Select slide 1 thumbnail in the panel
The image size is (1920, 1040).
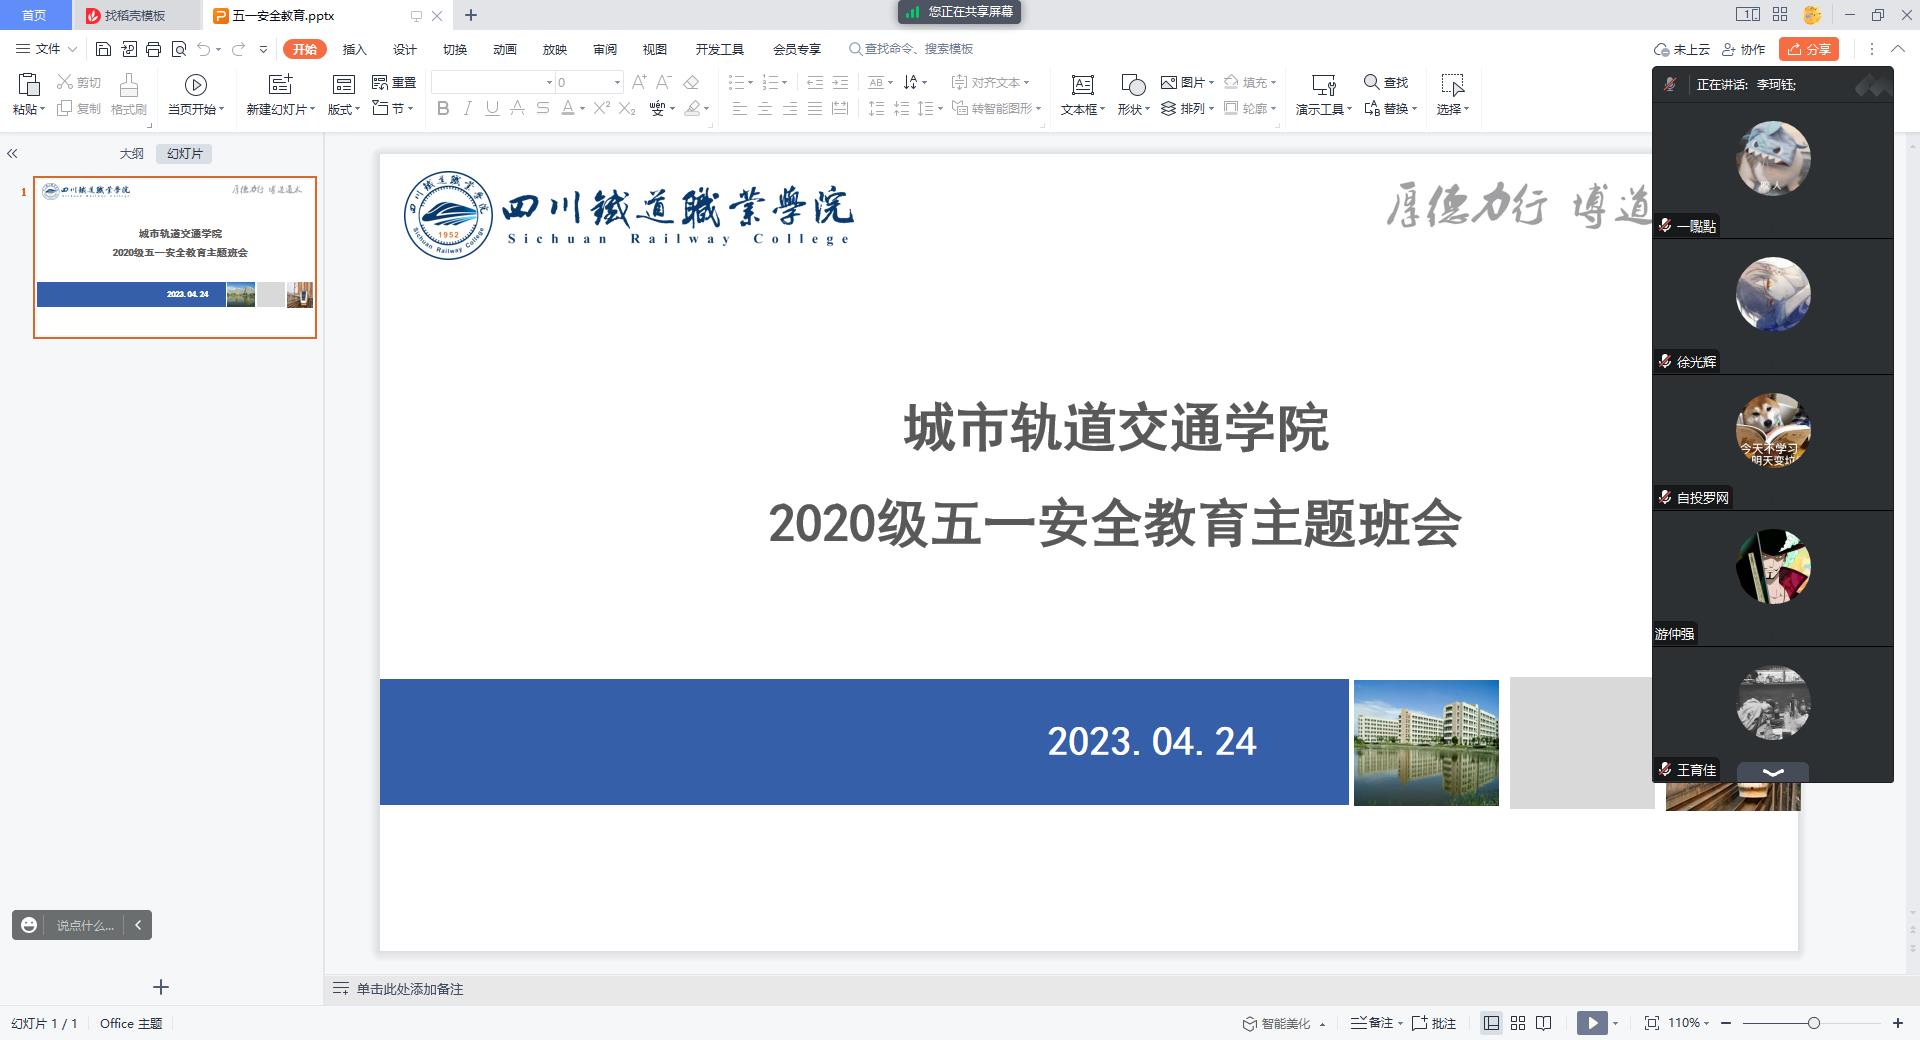coord(175,257)
